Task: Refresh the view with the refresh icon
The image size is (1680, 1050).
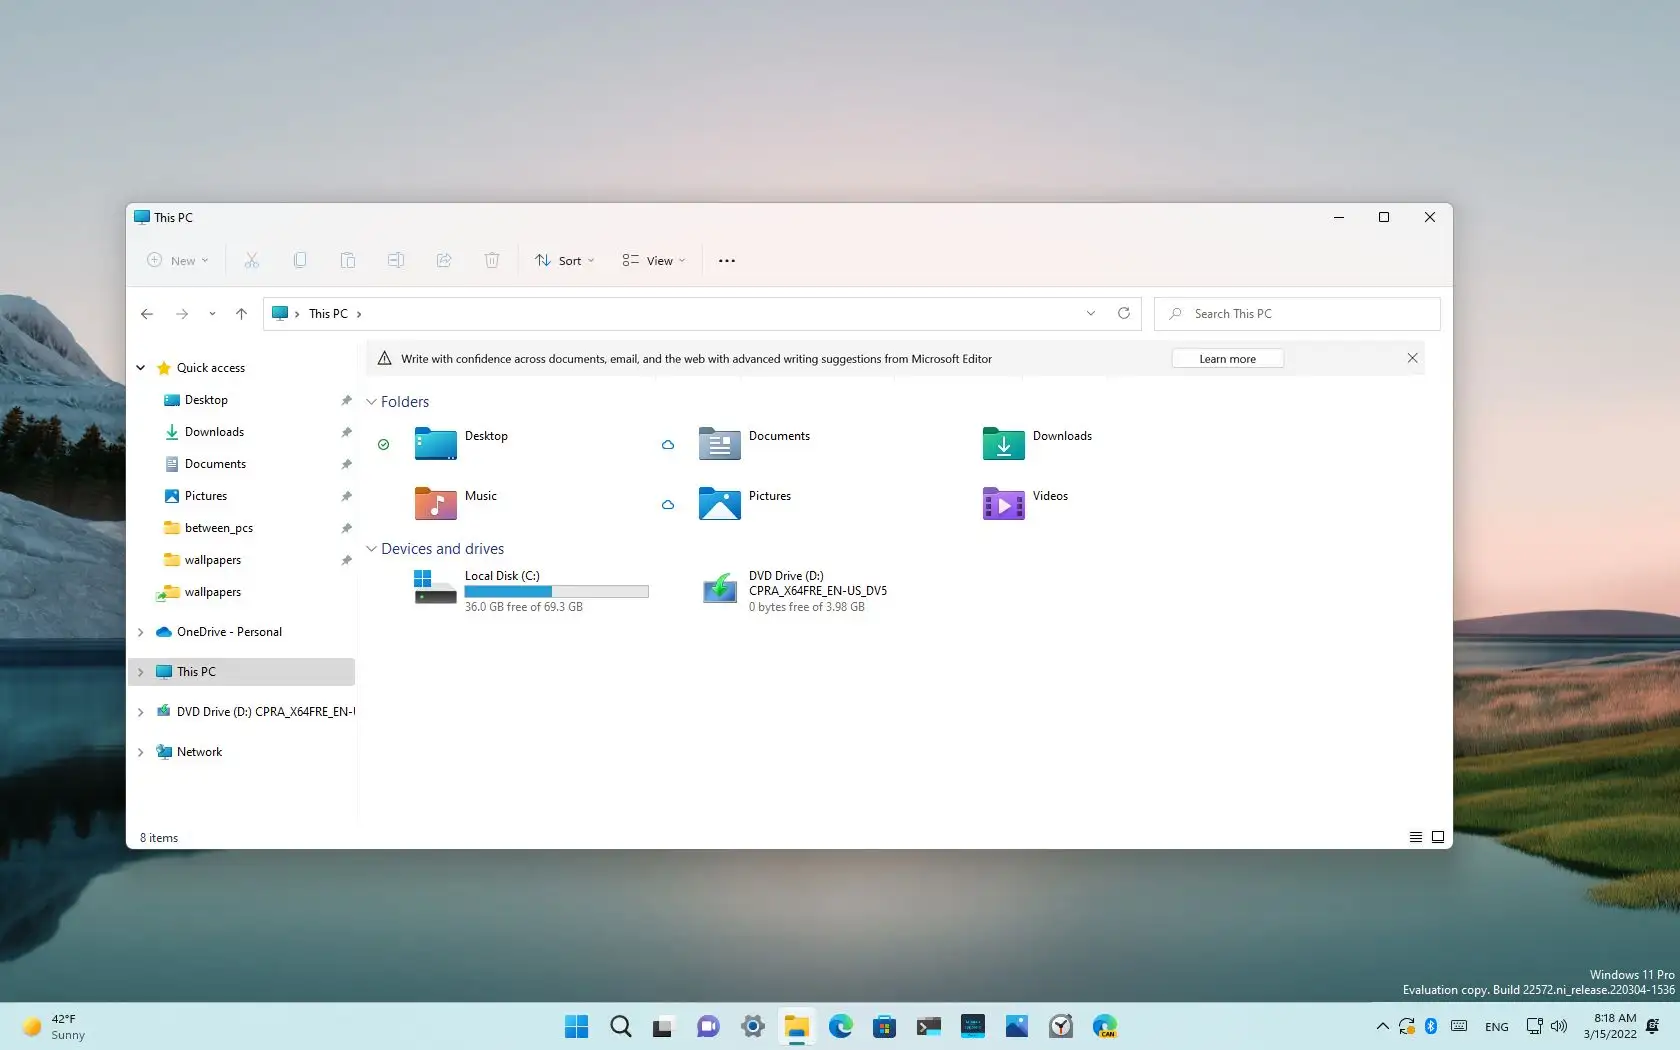Action: [1123, 313]
